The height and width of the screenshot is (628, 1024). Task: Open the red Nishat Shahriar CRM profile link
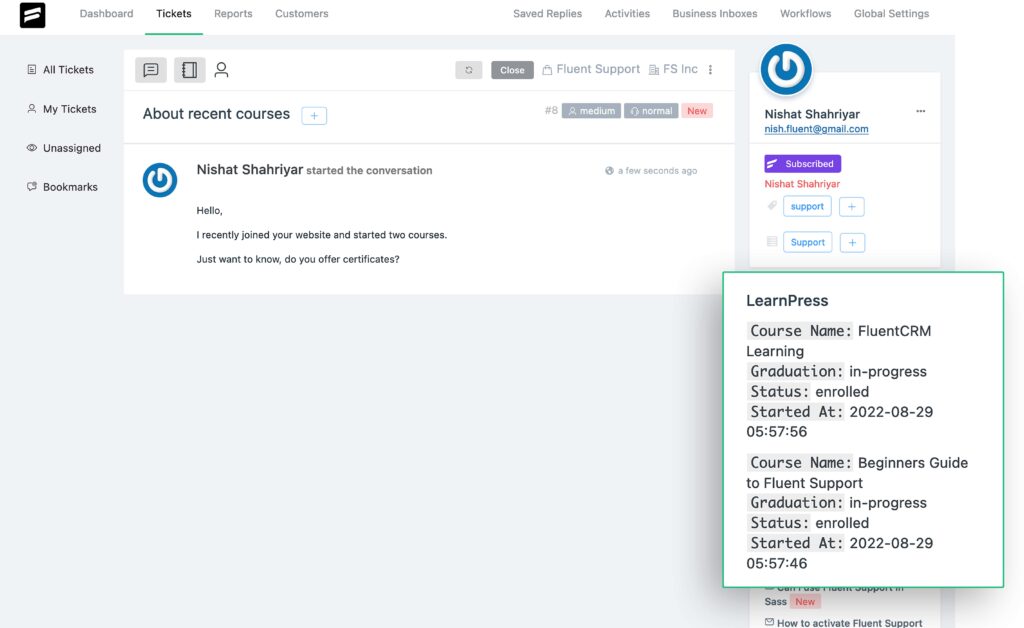[802, 184]
